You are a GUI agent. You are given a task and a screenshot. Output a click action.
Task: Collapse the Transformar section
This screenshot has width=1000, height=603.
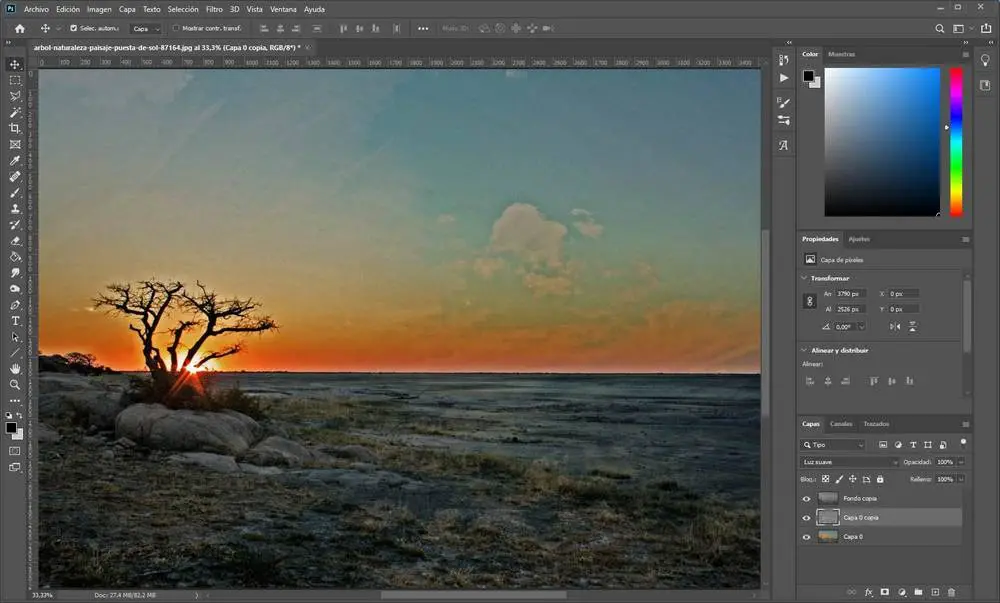805,278
